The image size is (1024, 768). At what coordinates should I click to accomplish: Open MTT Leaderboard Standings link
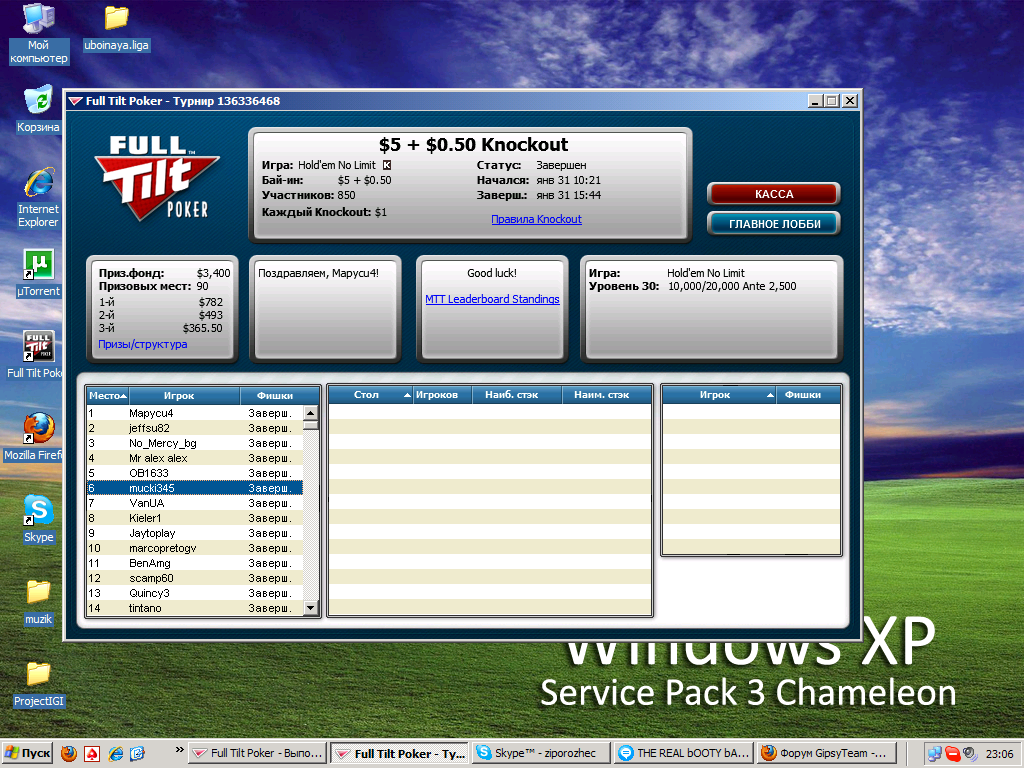tap(492, 299)
